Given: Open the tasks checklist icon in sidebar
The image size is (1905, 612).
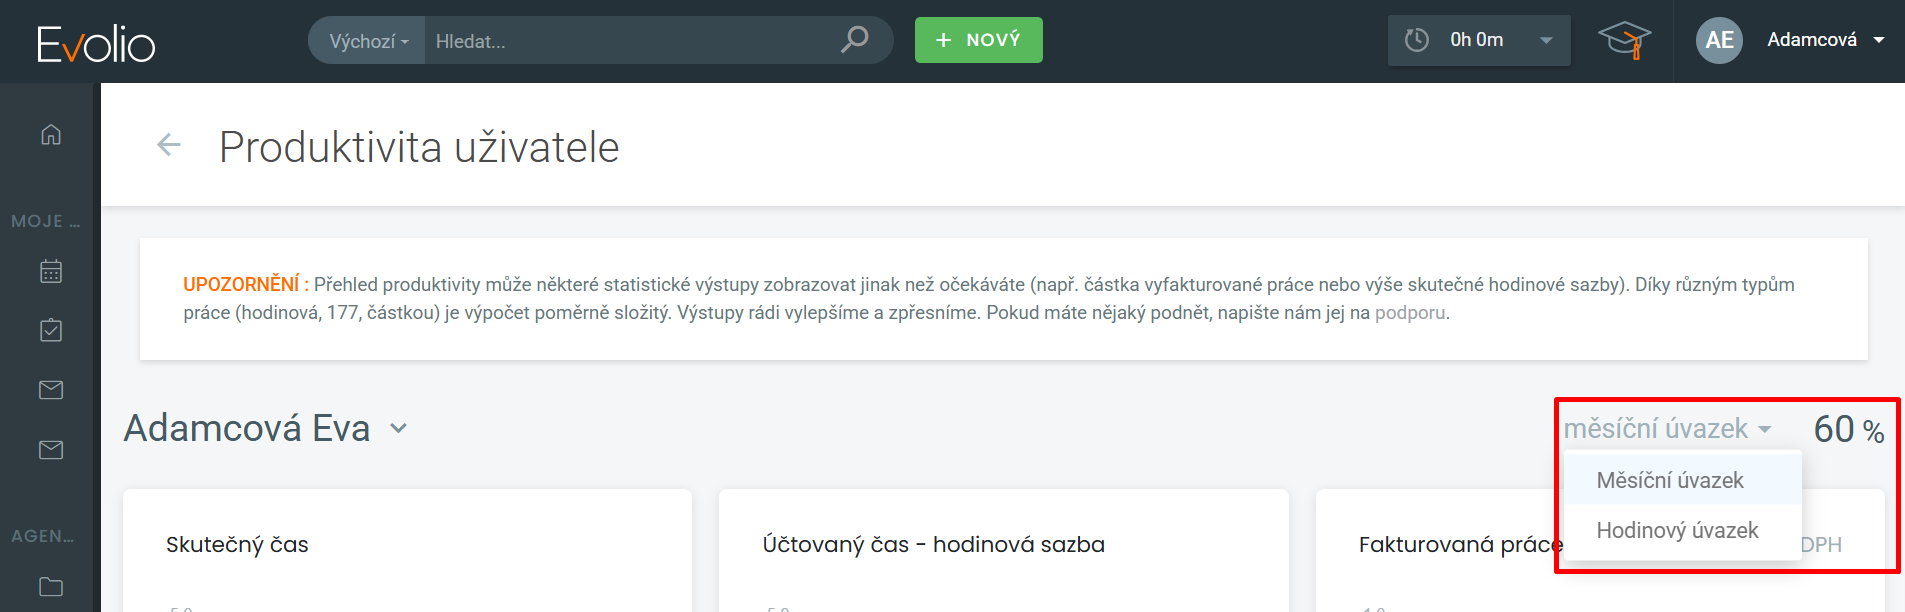Looking at the screenshot, I should (x=51, y=330).
